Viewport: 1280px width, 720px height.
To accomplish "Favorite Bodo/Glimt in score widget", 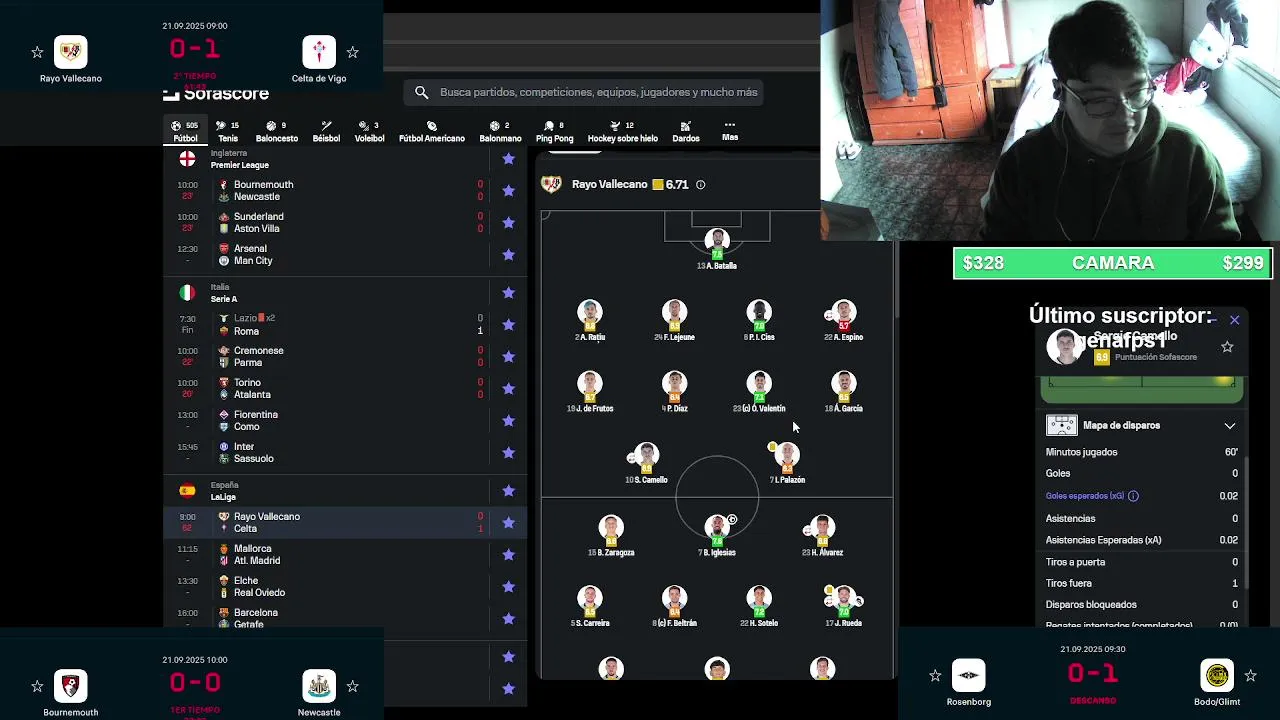I will 1250,676.
